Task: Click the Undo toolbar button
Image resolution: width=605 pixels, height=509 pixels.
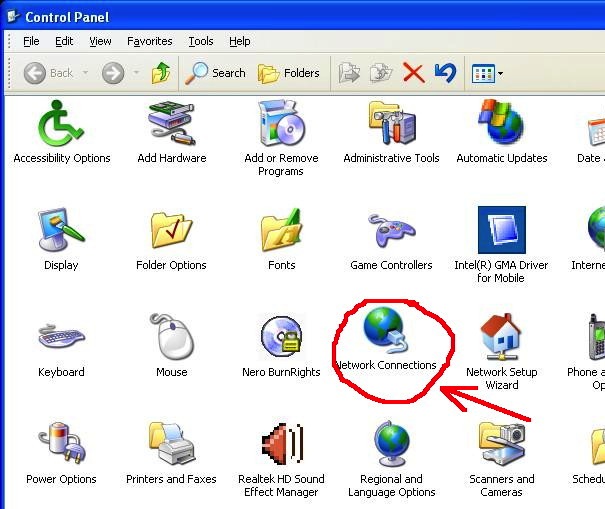Action: [x=445, y=73]
